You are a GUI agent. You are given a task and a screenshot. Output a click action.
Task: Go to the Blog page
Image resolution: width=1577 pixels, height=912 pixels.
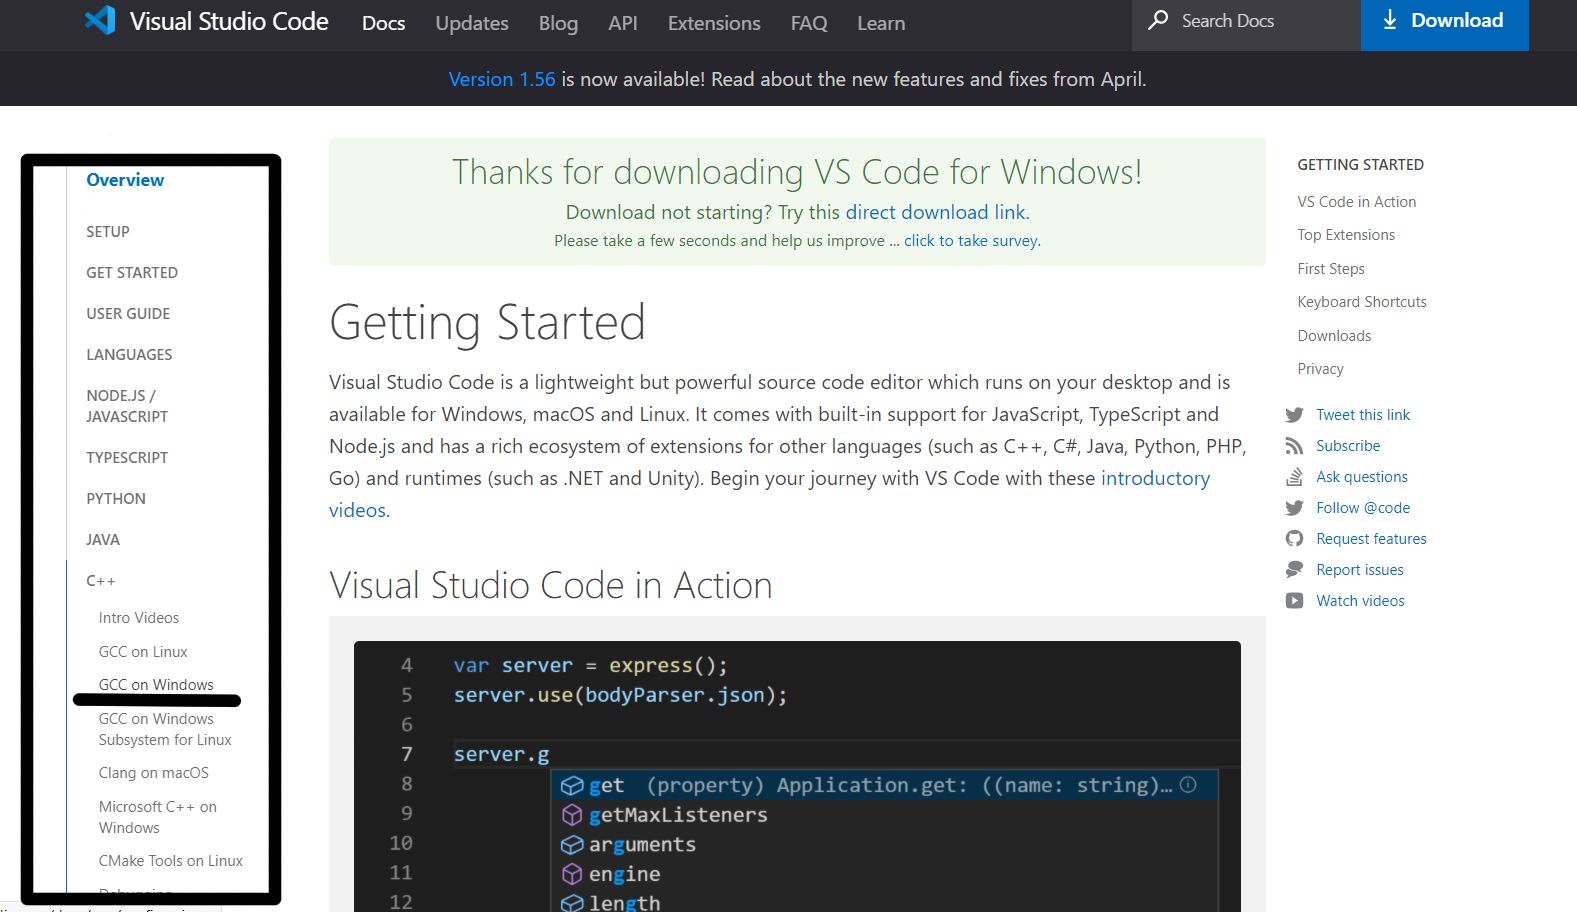[x=558, y=23]
